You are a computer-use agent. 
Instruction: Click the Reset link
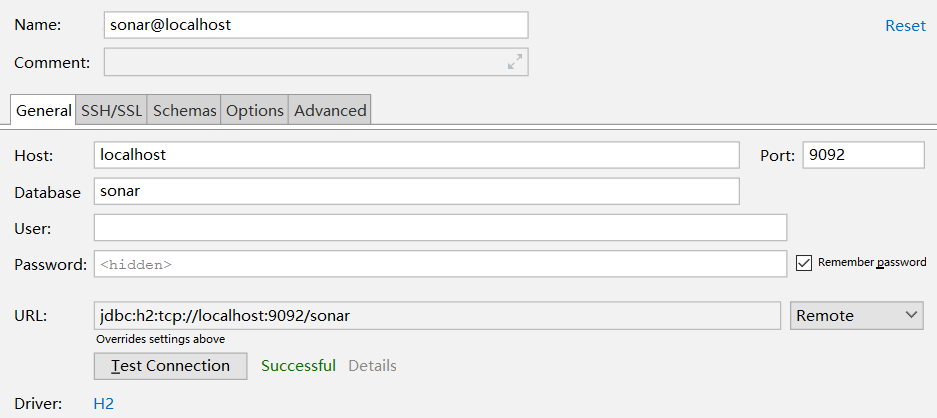click(905, 26)
